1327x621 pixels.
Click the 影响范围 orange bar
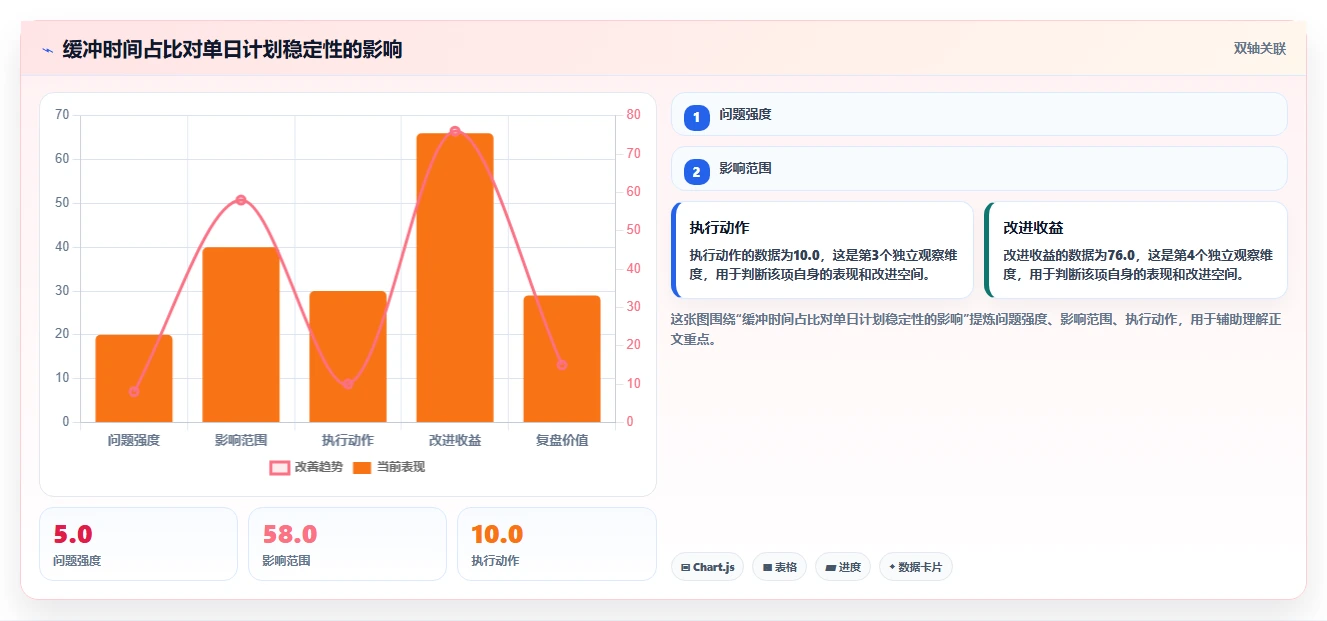pyautogui.click(x=241, y=334)
